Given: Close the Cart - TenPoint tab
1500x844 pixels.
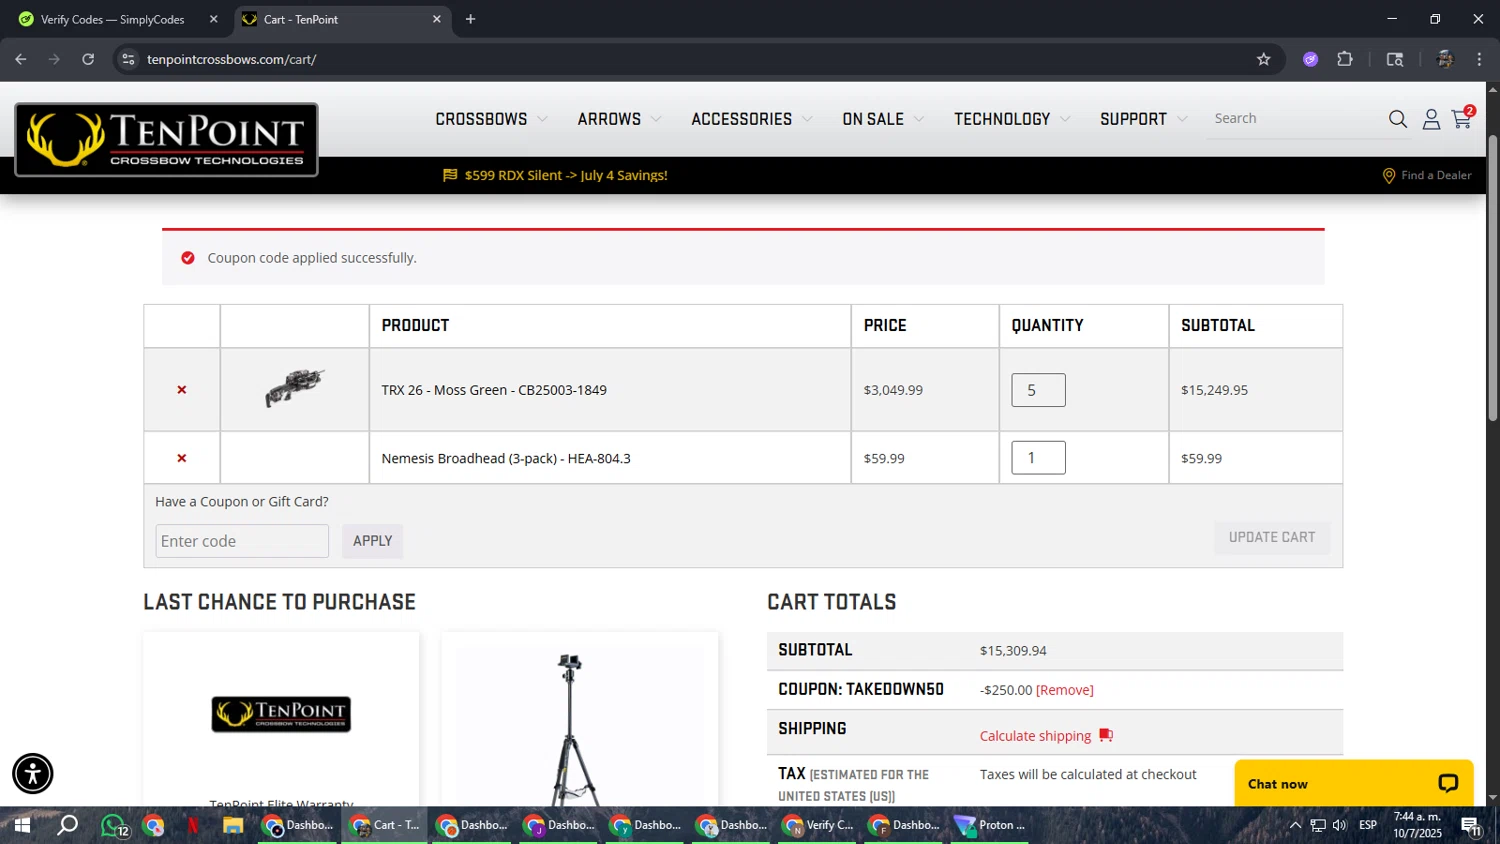Looking at the screenshot, I should point(436,19).
